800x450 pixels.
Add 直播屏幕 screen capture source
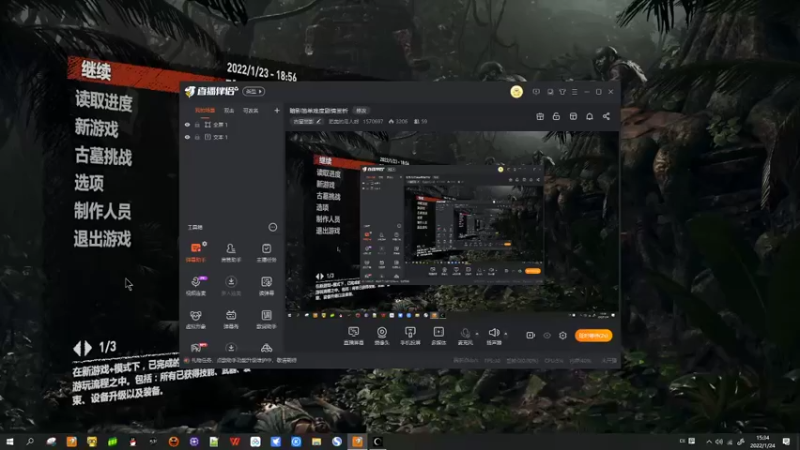click(x=354, y=336)
